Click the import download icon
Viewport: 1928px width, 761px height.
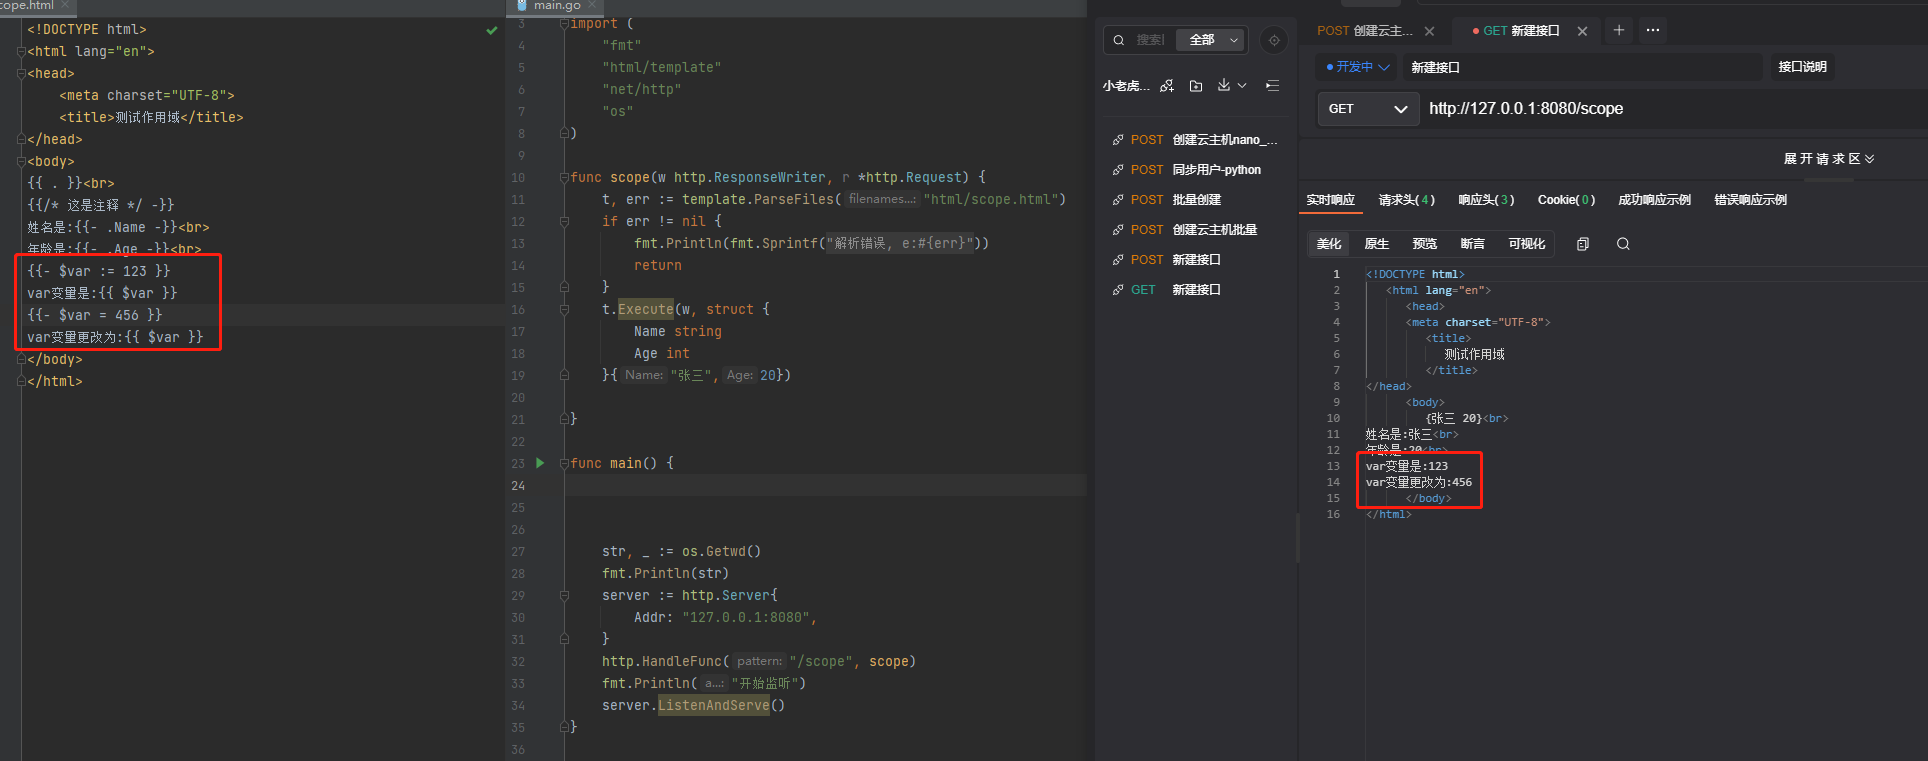coord(1224,86)
